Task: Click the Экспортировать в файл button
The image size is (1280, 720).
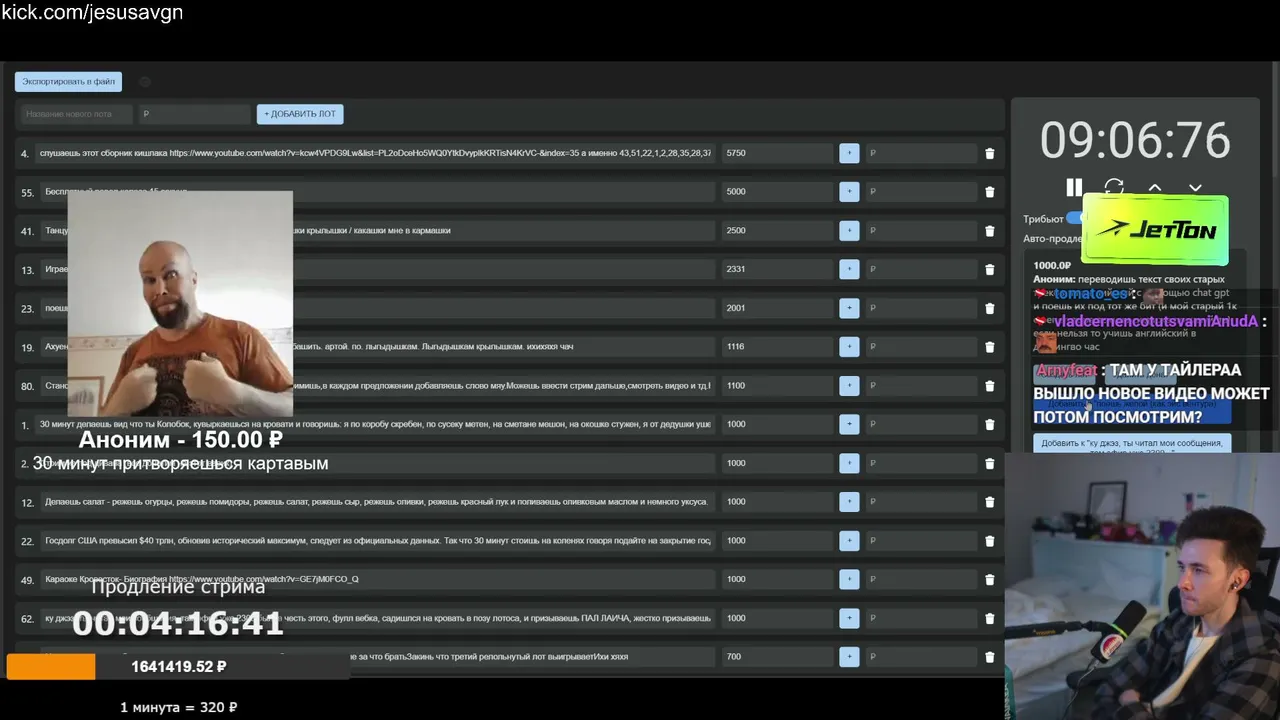Action: (68, 81)
